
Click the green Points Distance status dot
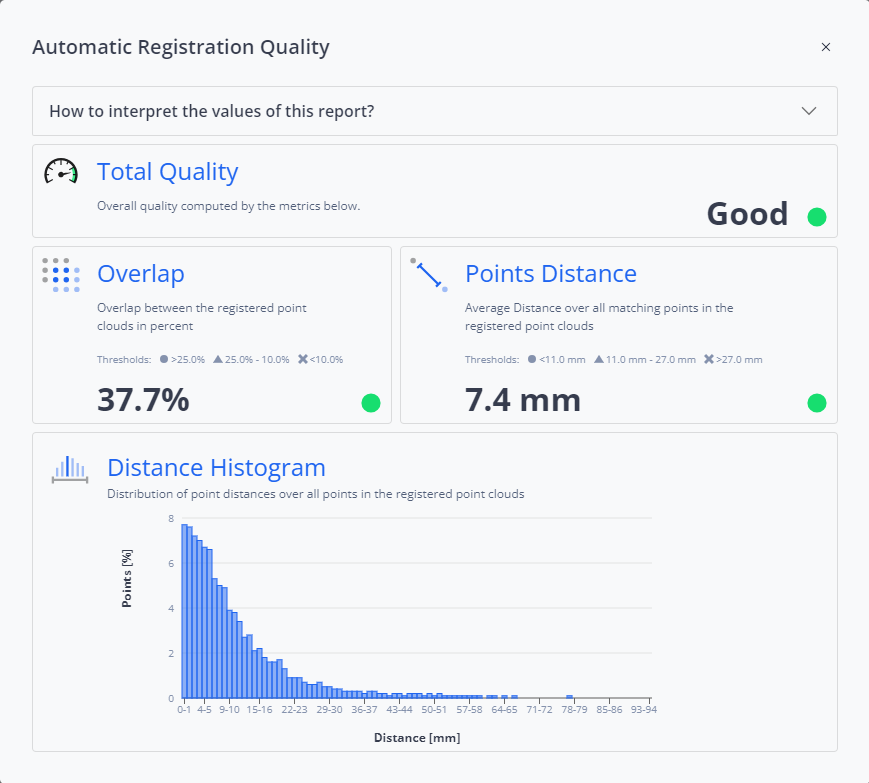pos(817,403)
